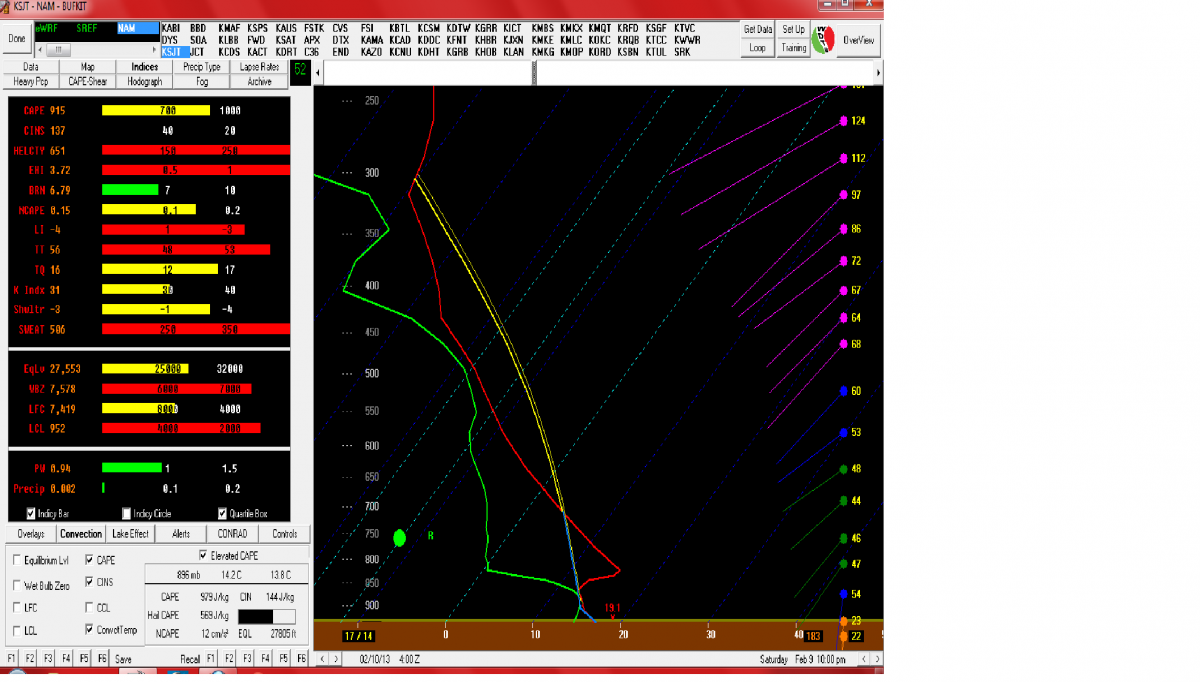Click the WDTB round logo icon
The width and height of the screenshot is (1200, 682).
click(x=824, y=40)
